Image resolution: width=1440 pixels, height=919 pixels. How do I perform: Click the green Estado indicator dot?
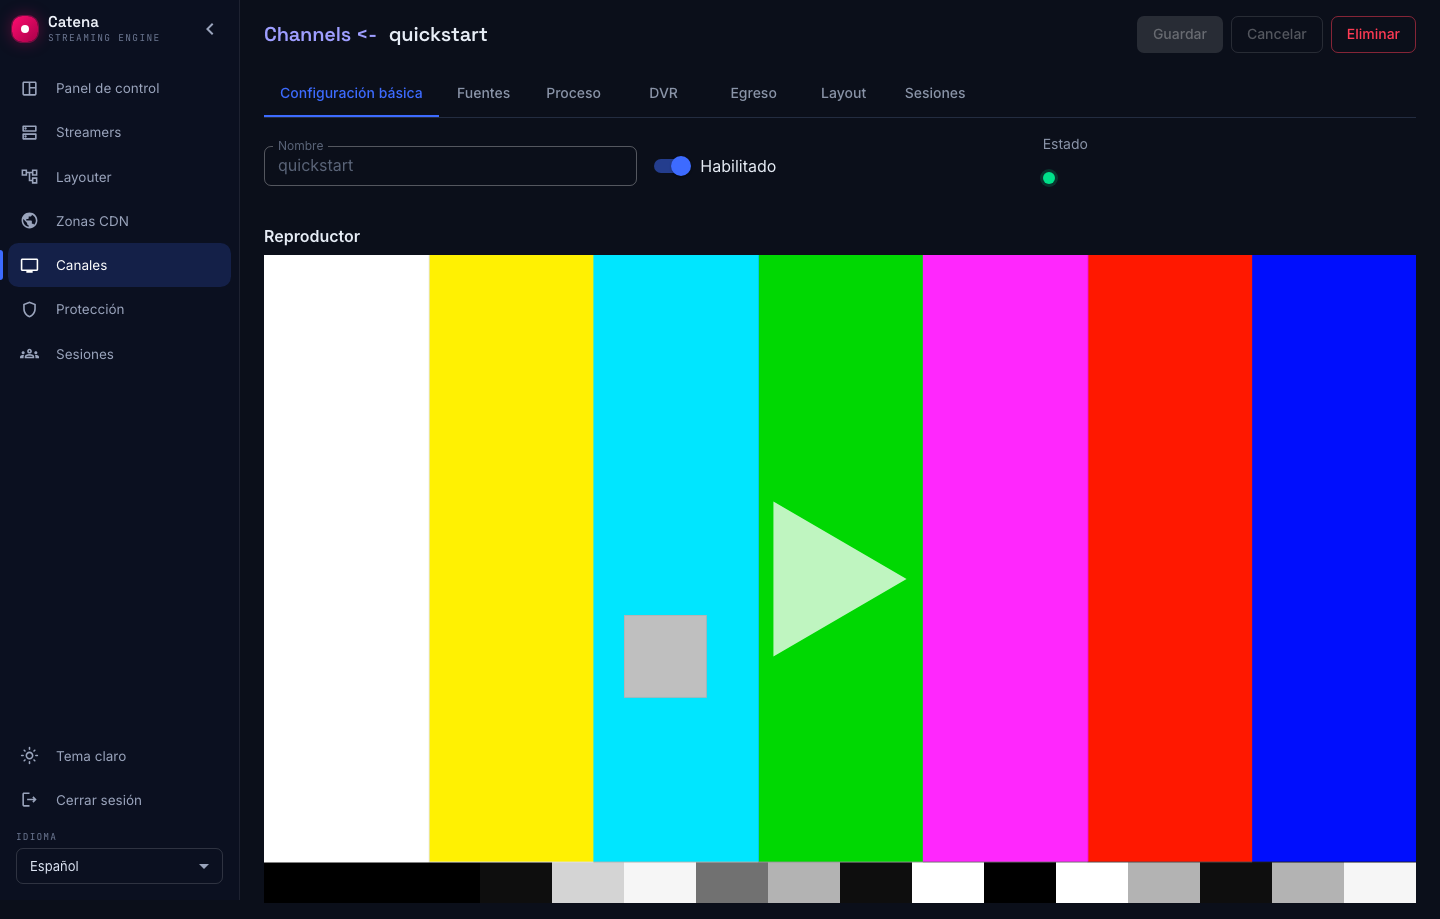(x=1049, y=178)
